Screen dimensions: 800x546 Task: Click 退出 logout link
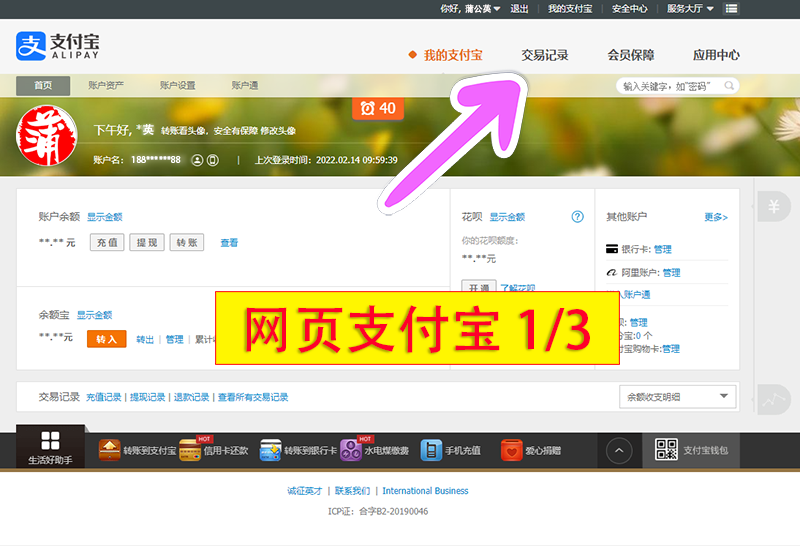519,9
